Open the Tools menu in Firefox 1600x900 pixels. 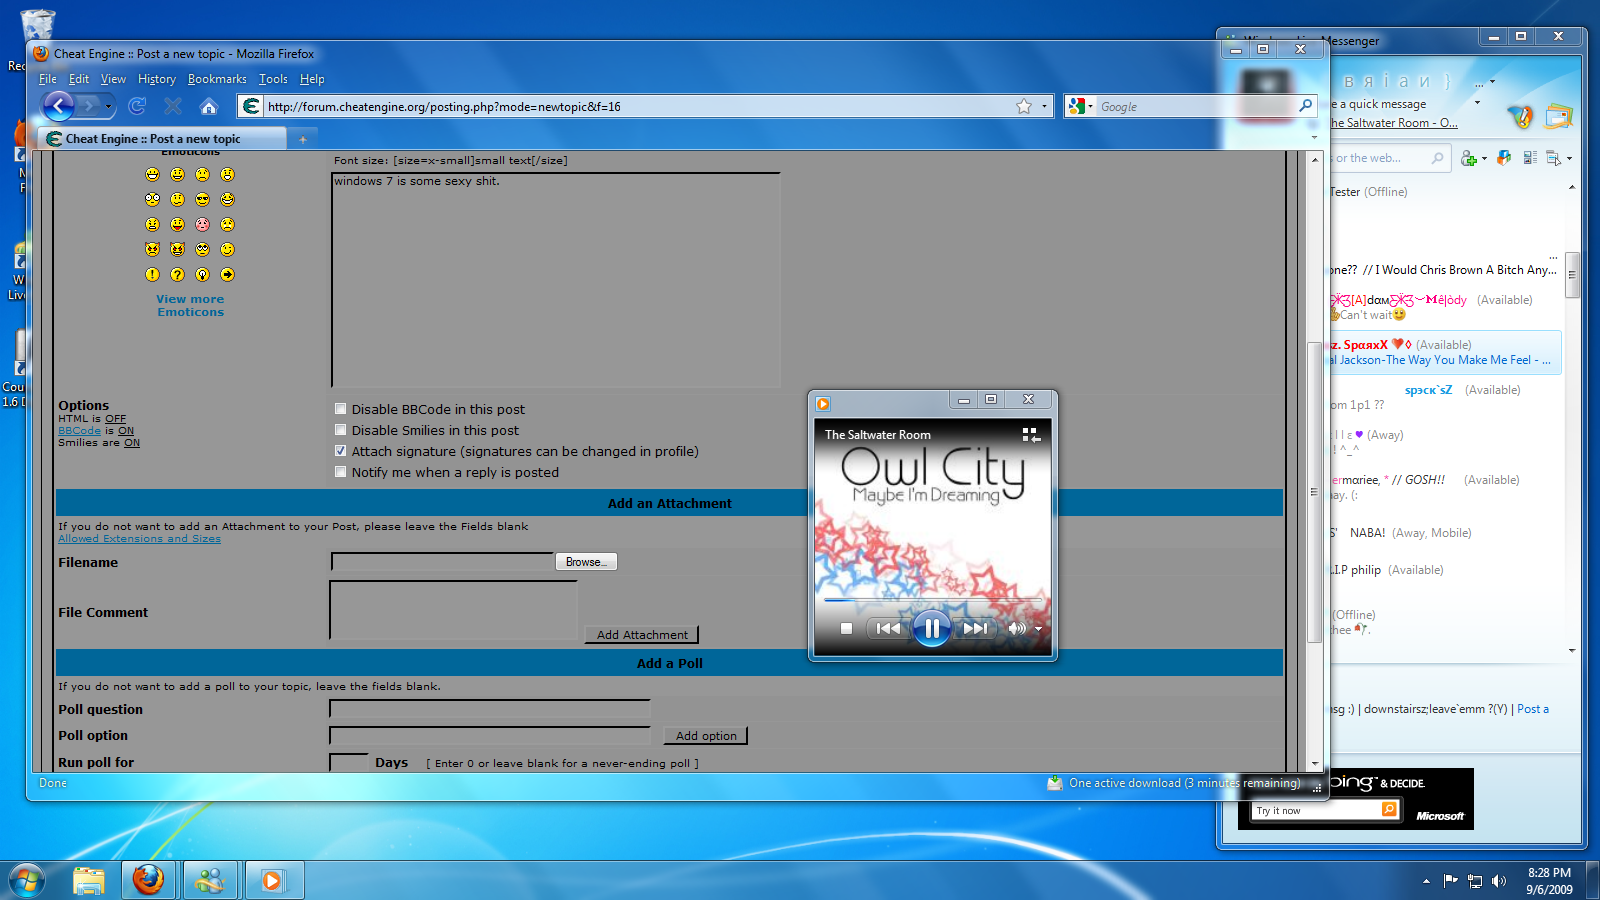(273, 79)
